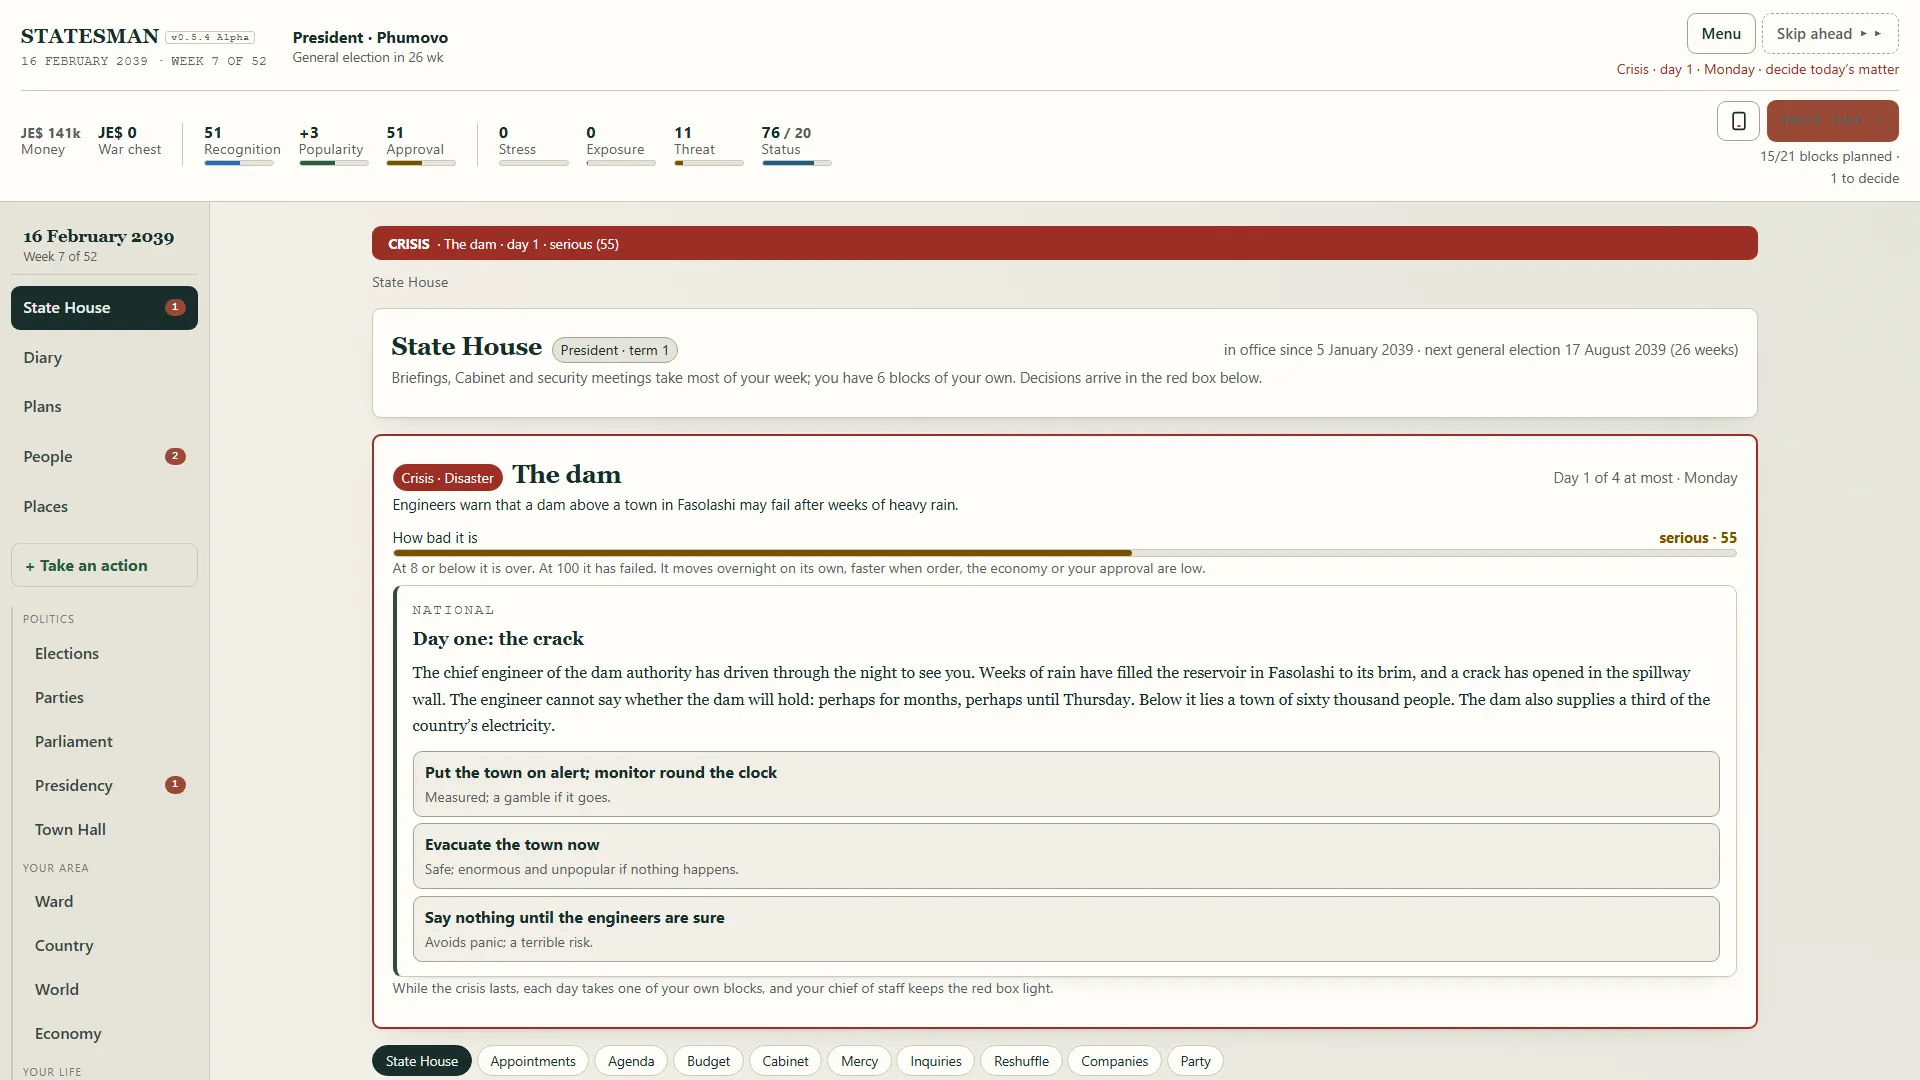Select the State House bottom tab

(x=422, y=1061)
